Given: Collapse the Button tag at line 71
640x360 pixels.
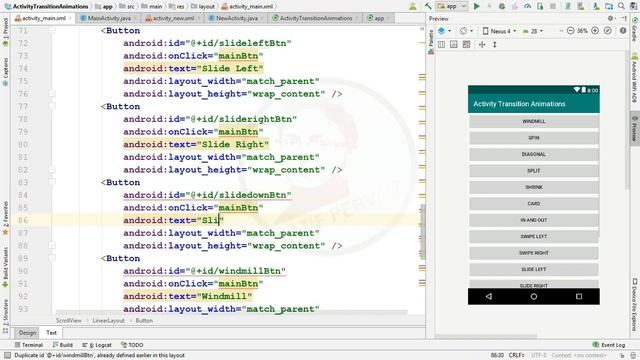Looking at the screenshot, I should (x=52, y=31).
